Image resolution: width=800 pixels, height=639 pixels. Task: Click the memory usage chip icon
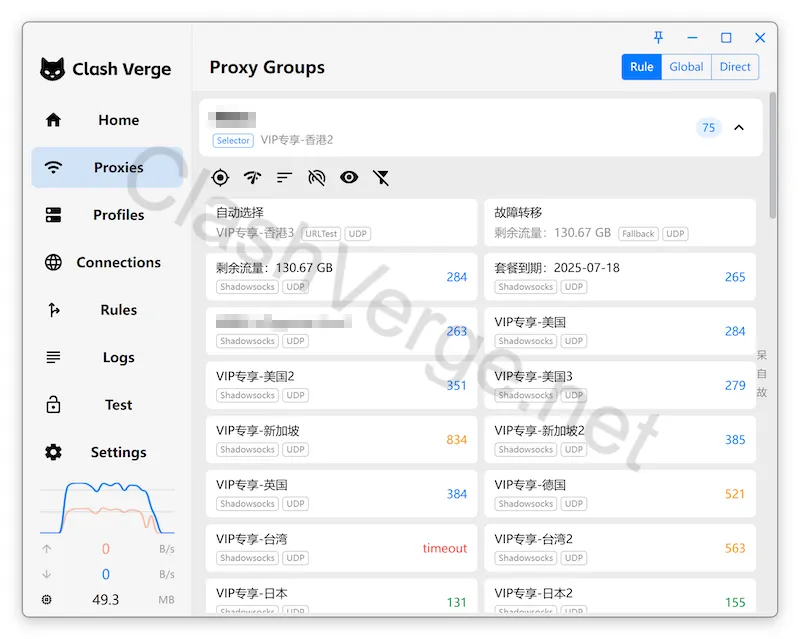tap(46, 599)
